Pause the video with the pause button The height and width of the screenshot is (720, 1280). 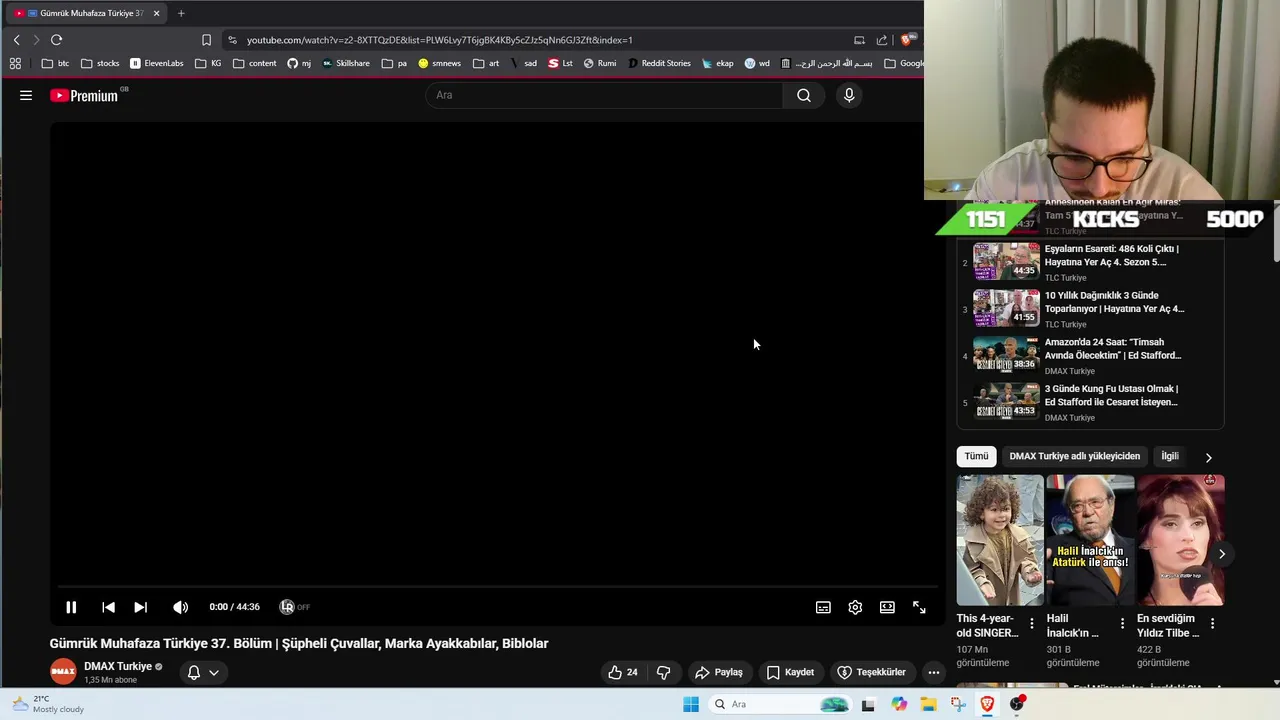[71, 607]
